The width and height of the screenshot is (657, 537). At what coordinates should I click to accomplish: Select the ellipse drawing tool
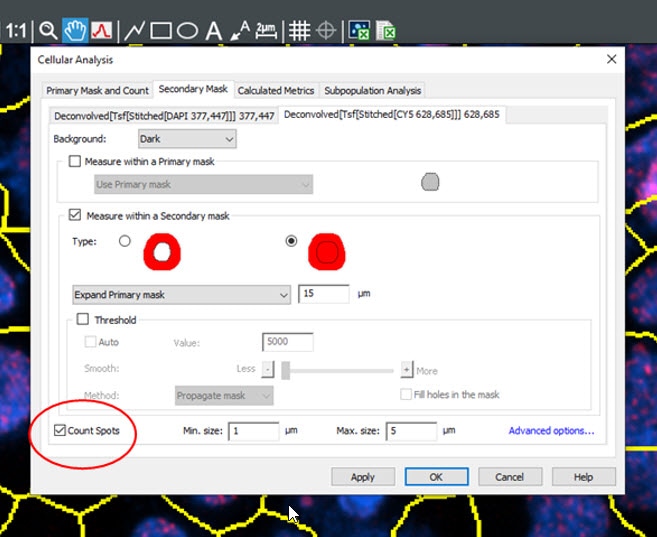tap(187, 30)
